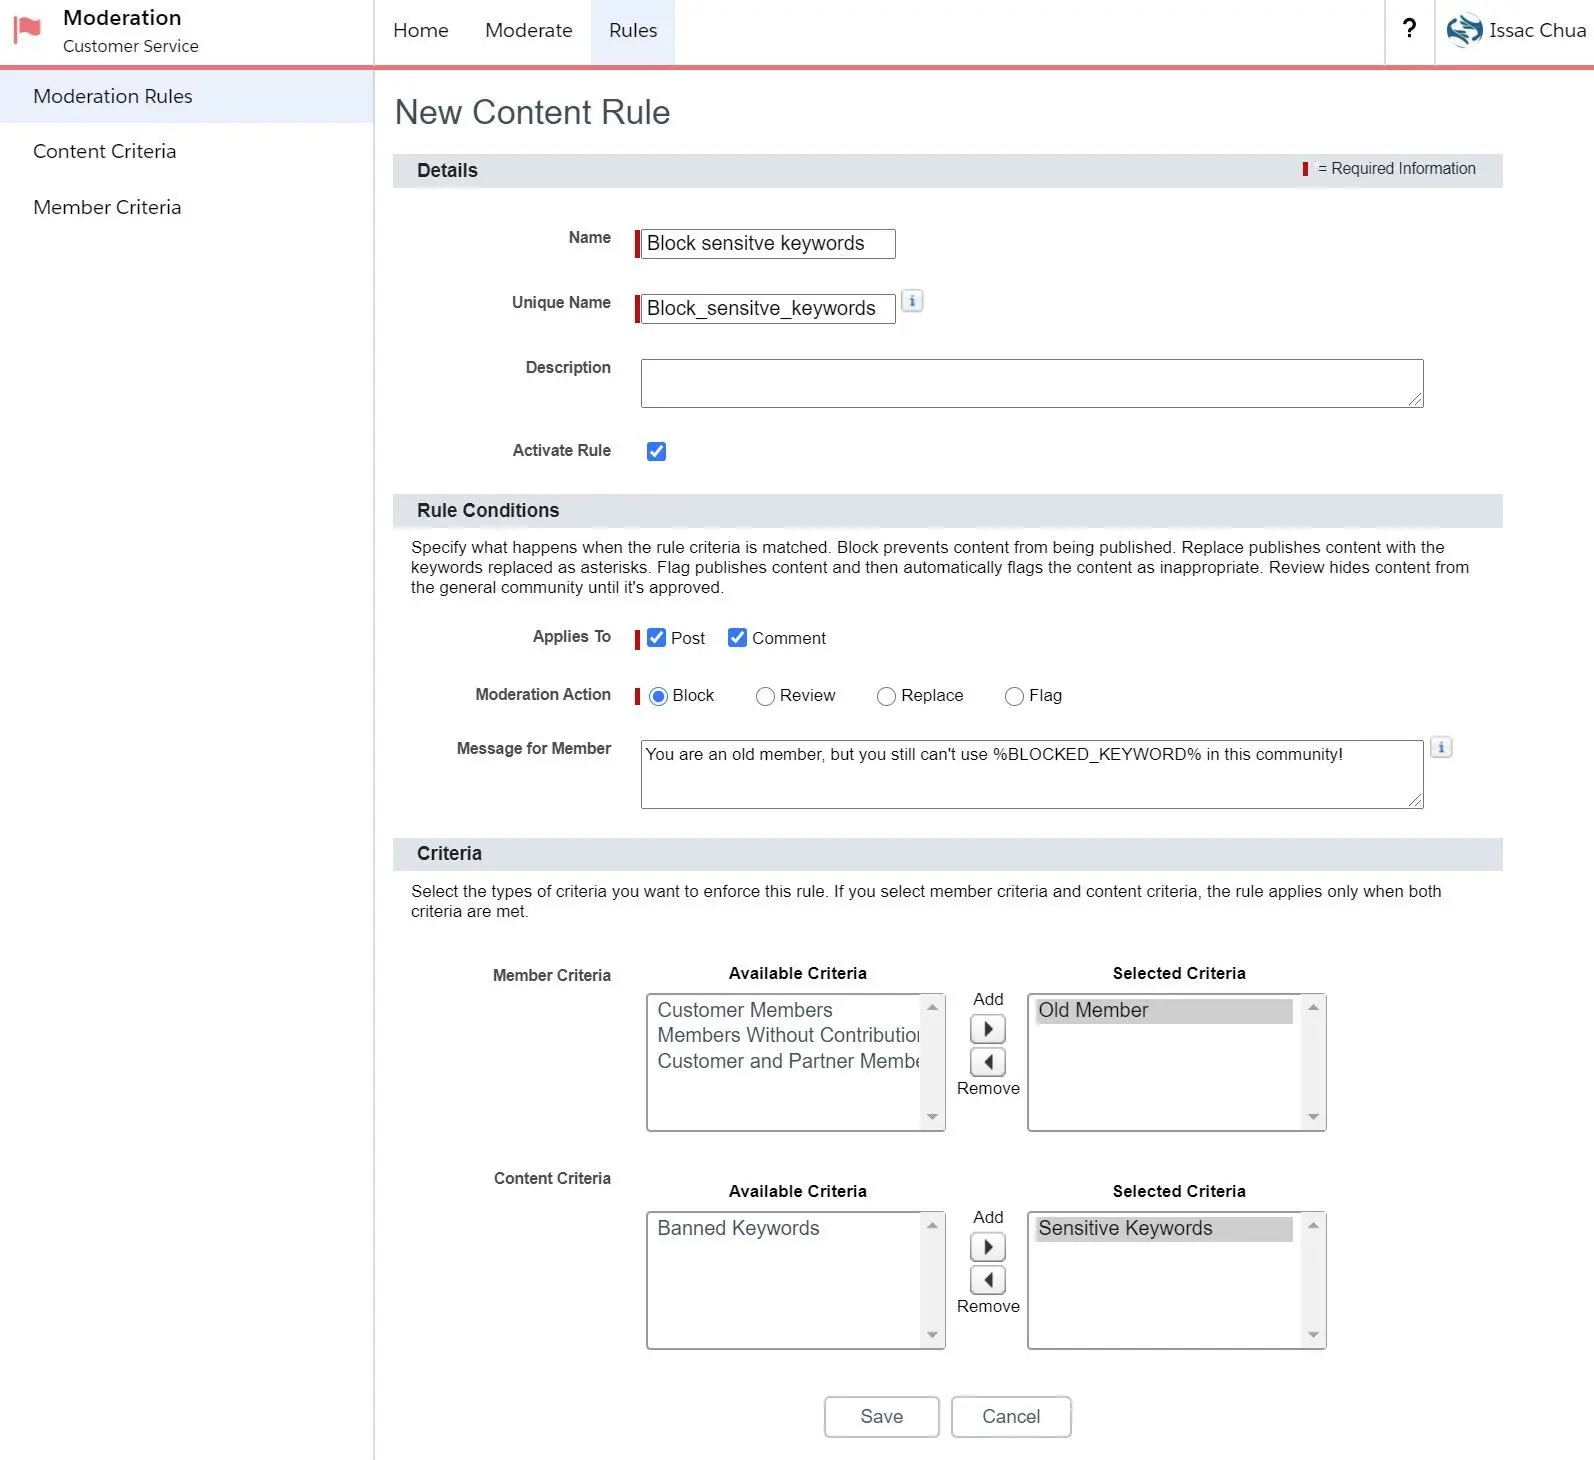Toggle the Activate Rule checkbox
The height and width of the screenshot is (1460, 1594).
[x=656, y=451]
